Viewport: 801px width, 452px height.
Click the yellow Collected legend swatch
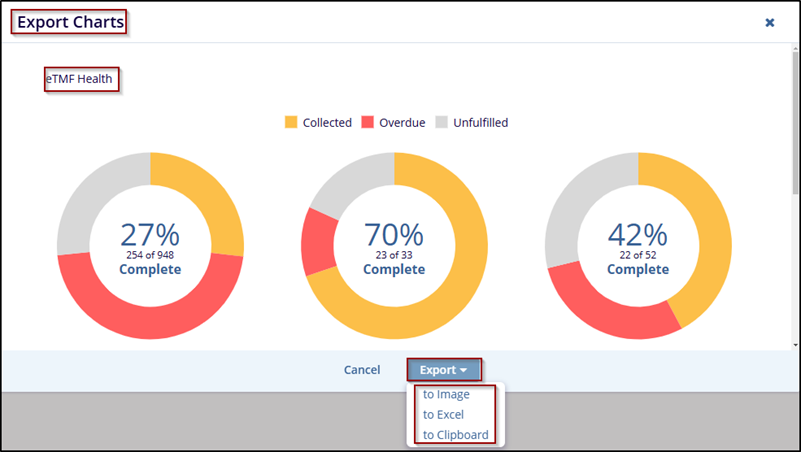[291, 122]
